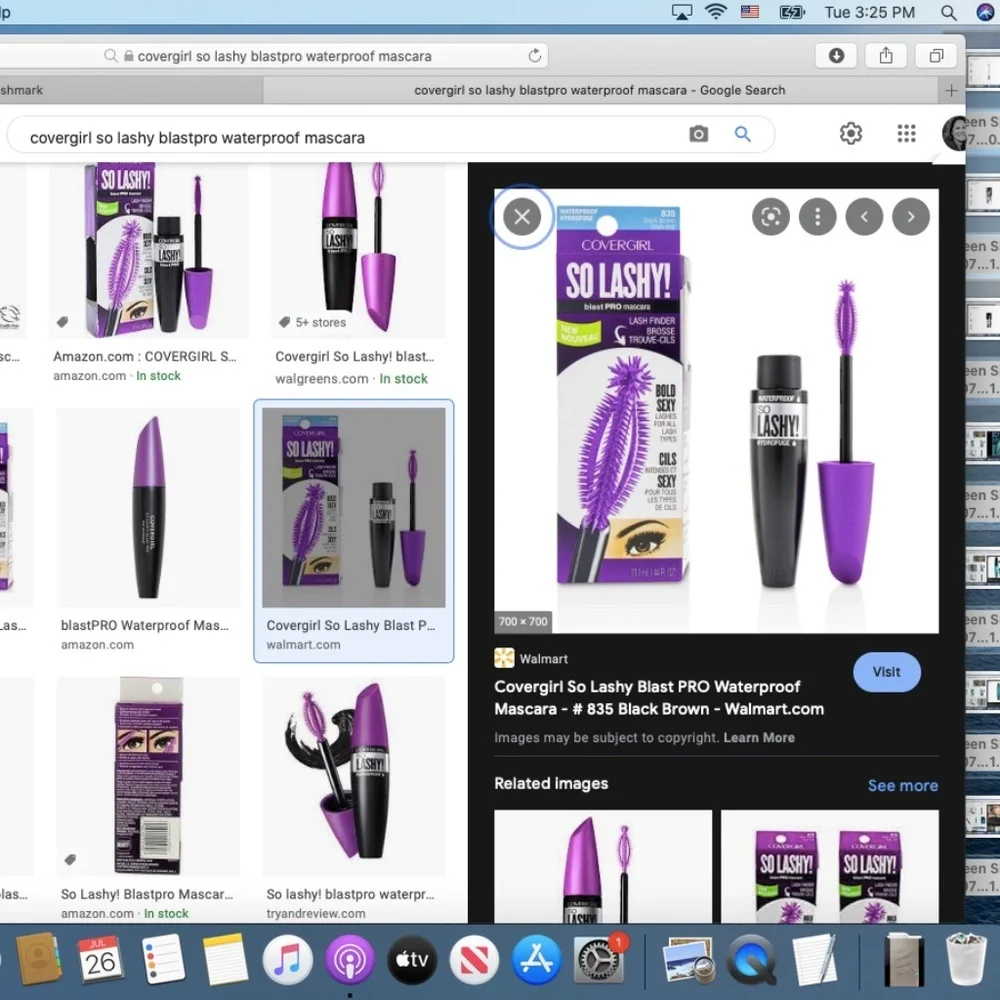Launch Music app from the Dock
This screenshot has height=1000, width=1000.
(x=287, y=959)
